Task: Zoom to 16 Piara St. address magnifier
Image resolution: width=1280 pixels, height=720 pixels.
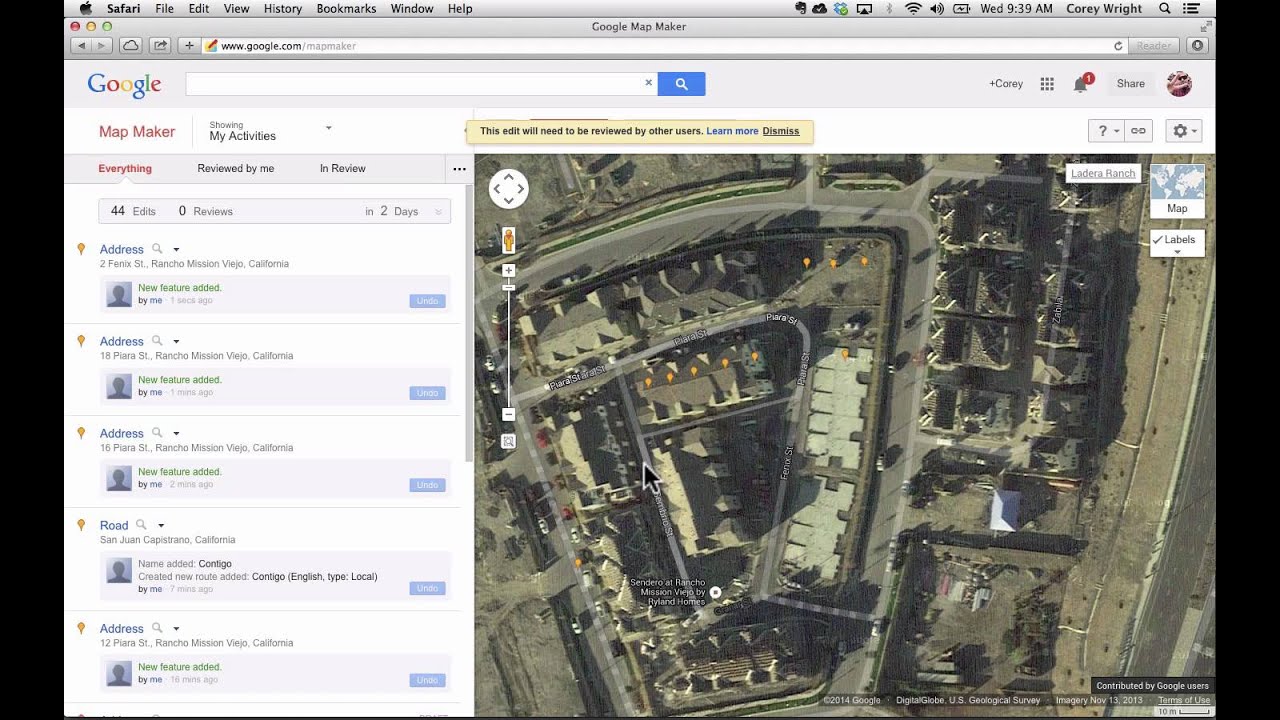Action: click(157, 433)
